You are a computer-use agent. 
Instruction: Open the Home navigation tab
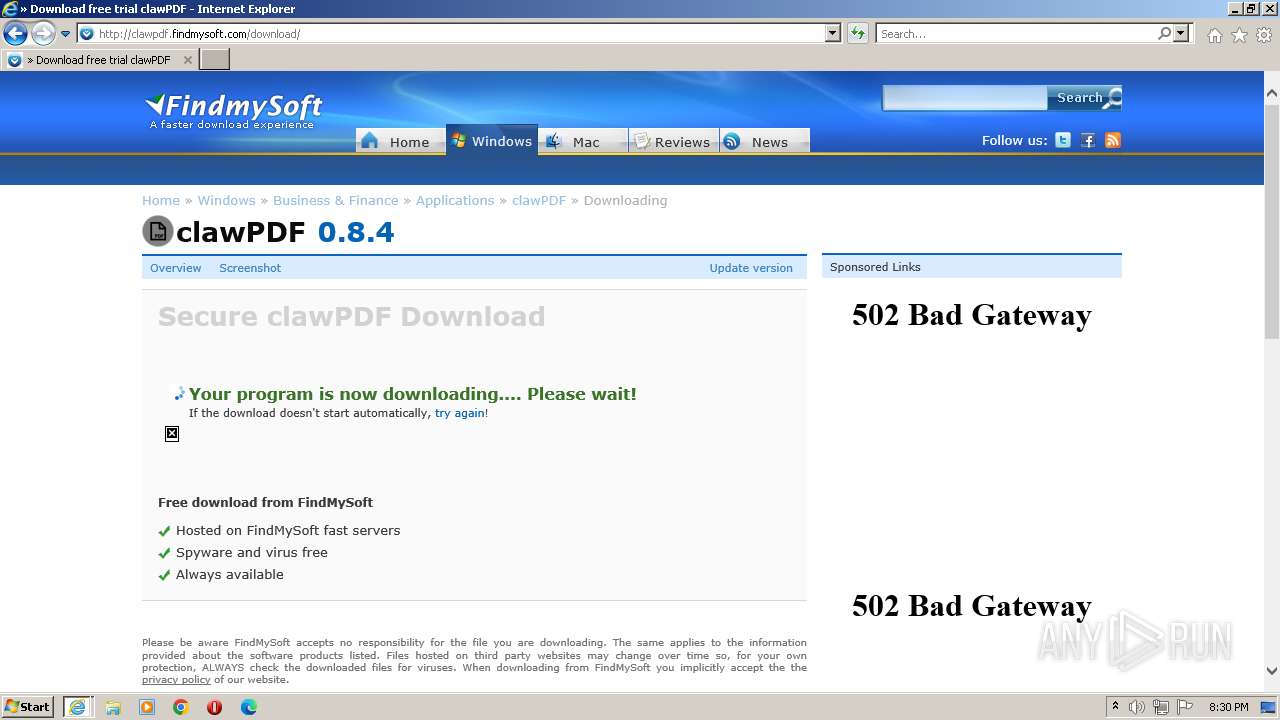[x=400, y=141]
